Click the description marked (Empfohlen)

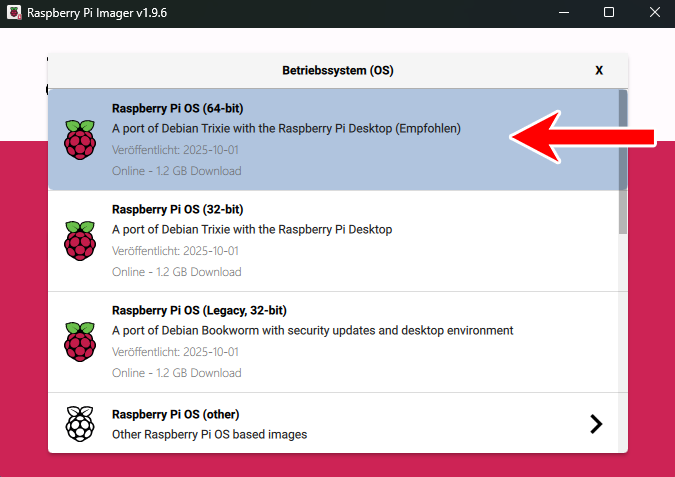click(286, 129)
